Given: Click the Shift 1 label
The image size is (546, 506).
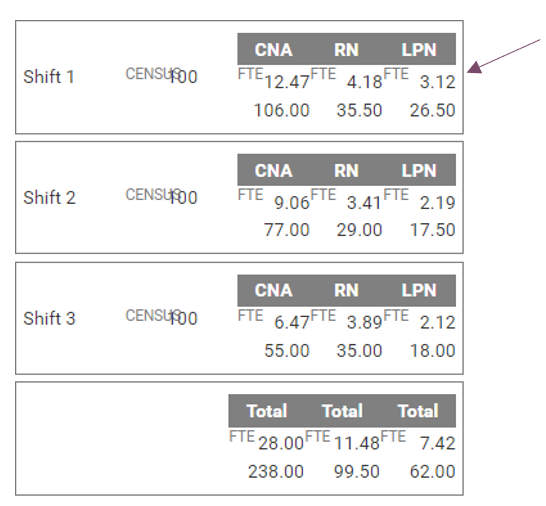Looking at the screenshot, I should [49, 77].
